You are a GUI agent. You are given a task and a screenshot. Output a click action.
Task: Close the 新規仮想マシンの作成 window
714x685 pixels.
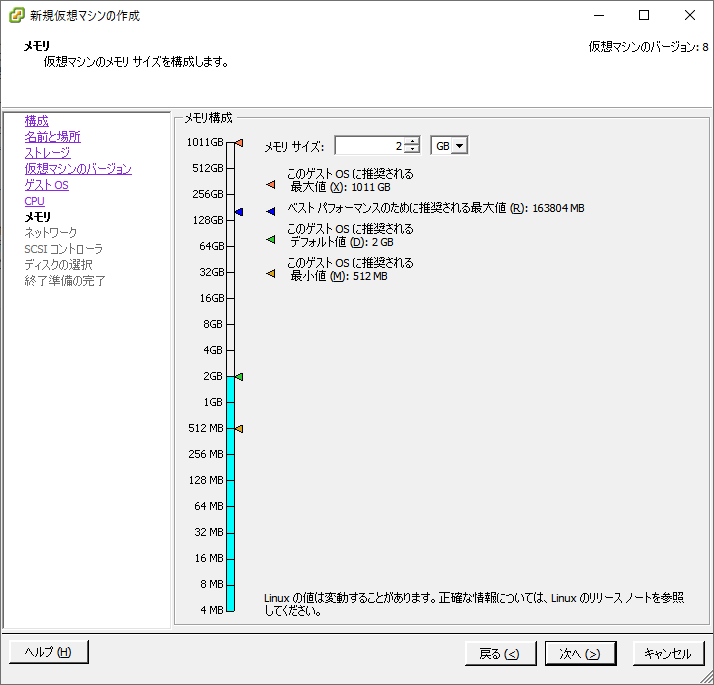[x=690, y=15]
